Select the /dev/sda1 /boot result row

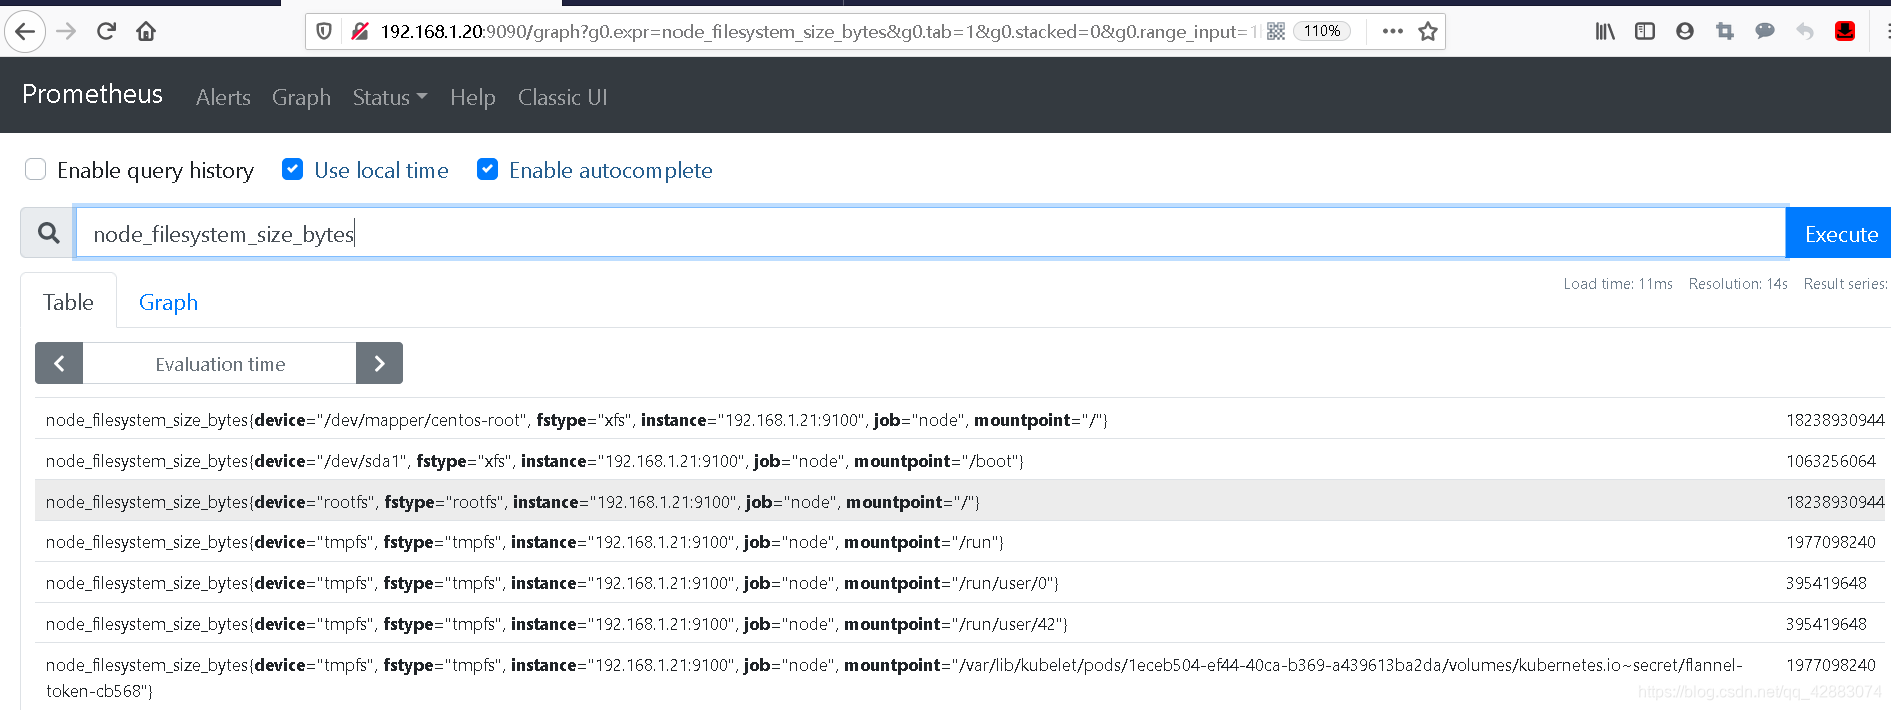point(960,460)
